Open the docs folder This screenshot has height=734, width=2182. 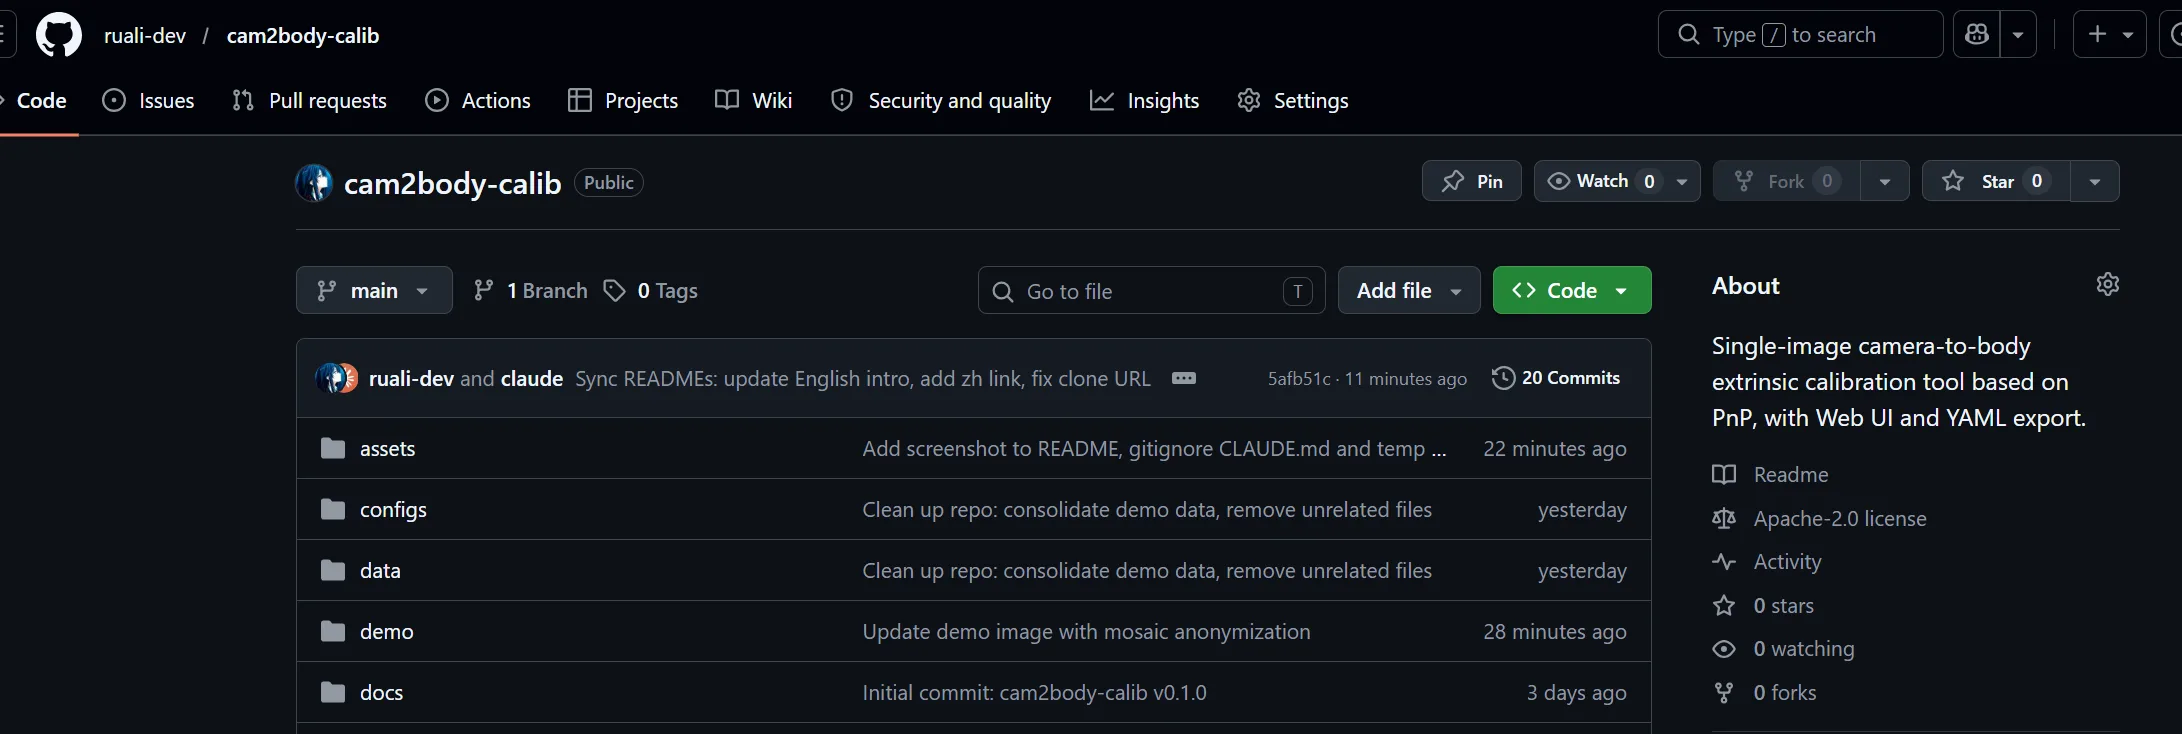pyautogui.click(x=381, y=692)
